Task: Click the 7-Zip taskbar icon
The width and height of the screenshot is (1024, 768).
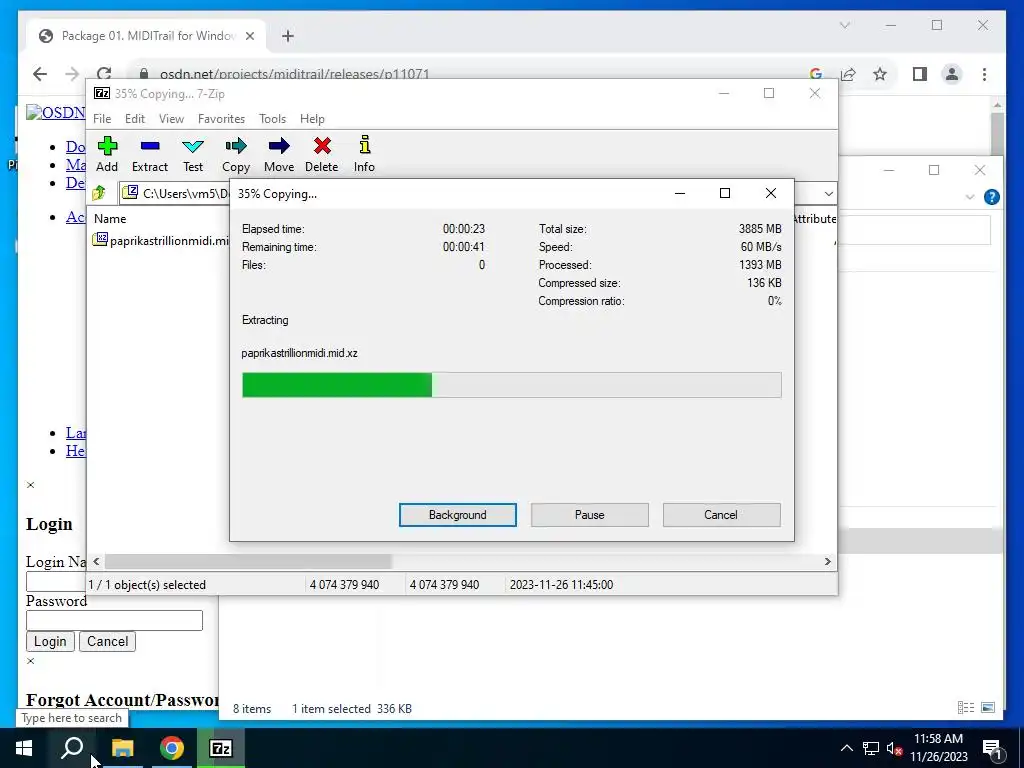Action: [221, 748]
